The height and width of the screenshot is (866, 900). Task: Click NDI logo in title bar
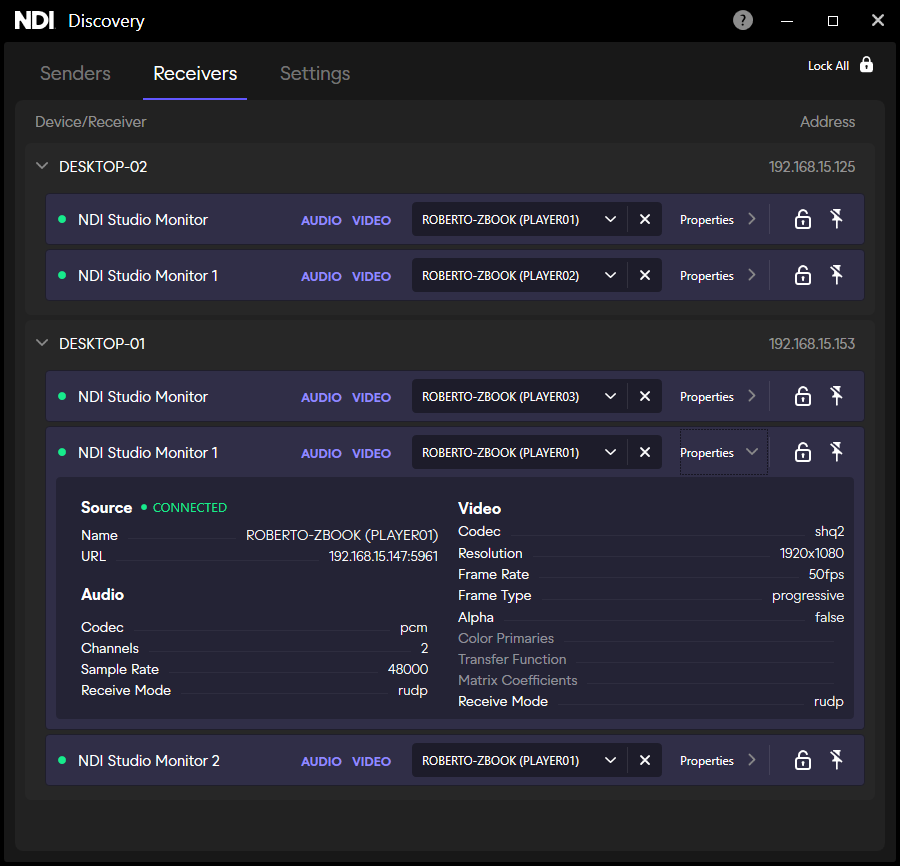[x=34, y=21]
